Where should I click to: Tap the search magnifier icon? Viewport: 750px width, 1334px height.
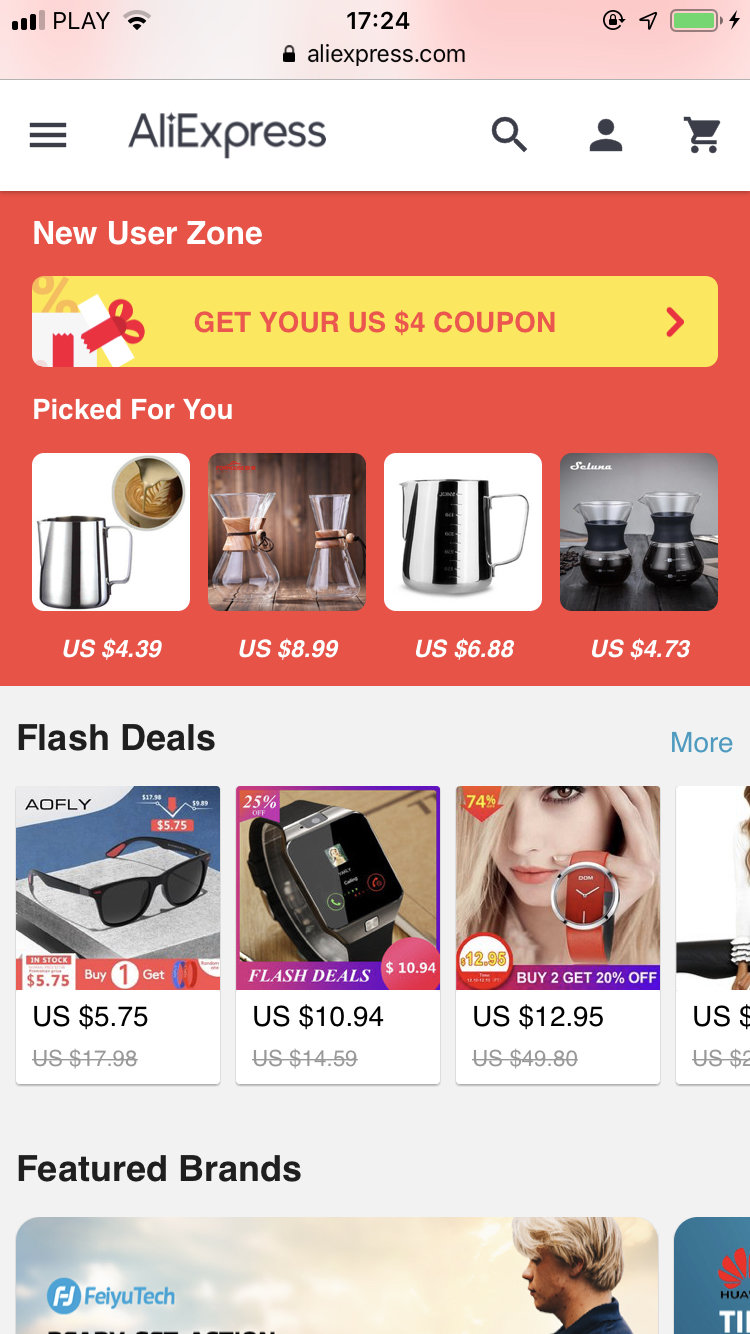click(x=509, y=134)
